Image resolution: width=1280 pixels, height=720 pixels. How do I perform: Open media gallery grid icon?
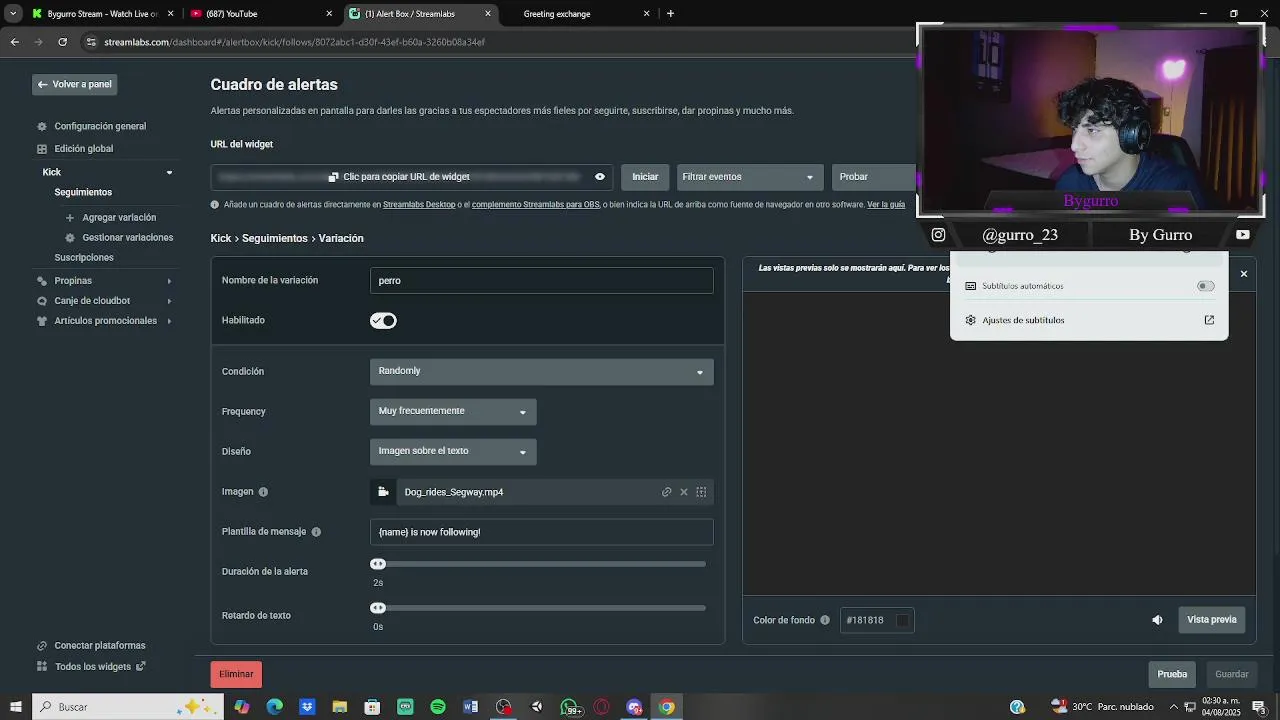[x=701, y=492]
